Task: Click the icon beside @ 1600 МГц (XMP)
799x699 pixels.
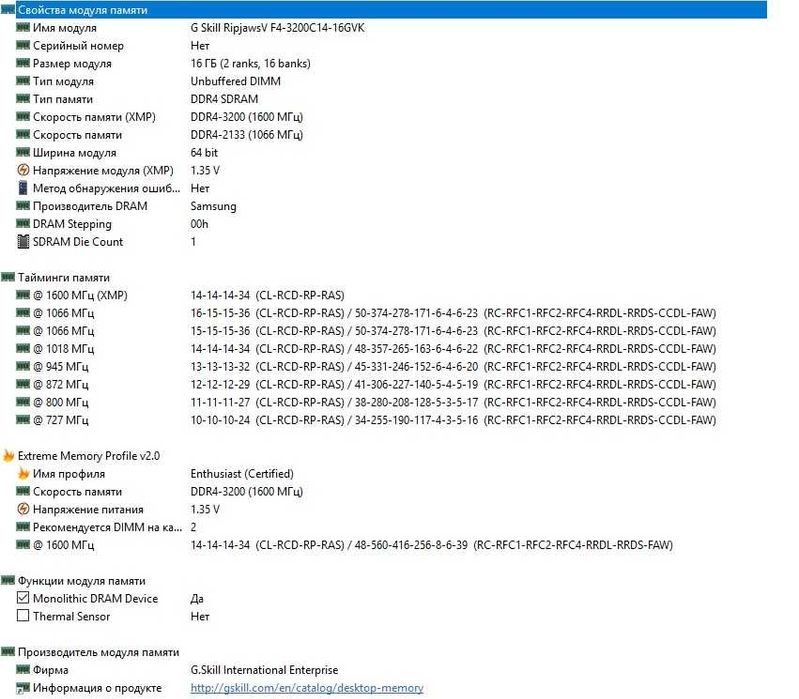Action: 23,295
